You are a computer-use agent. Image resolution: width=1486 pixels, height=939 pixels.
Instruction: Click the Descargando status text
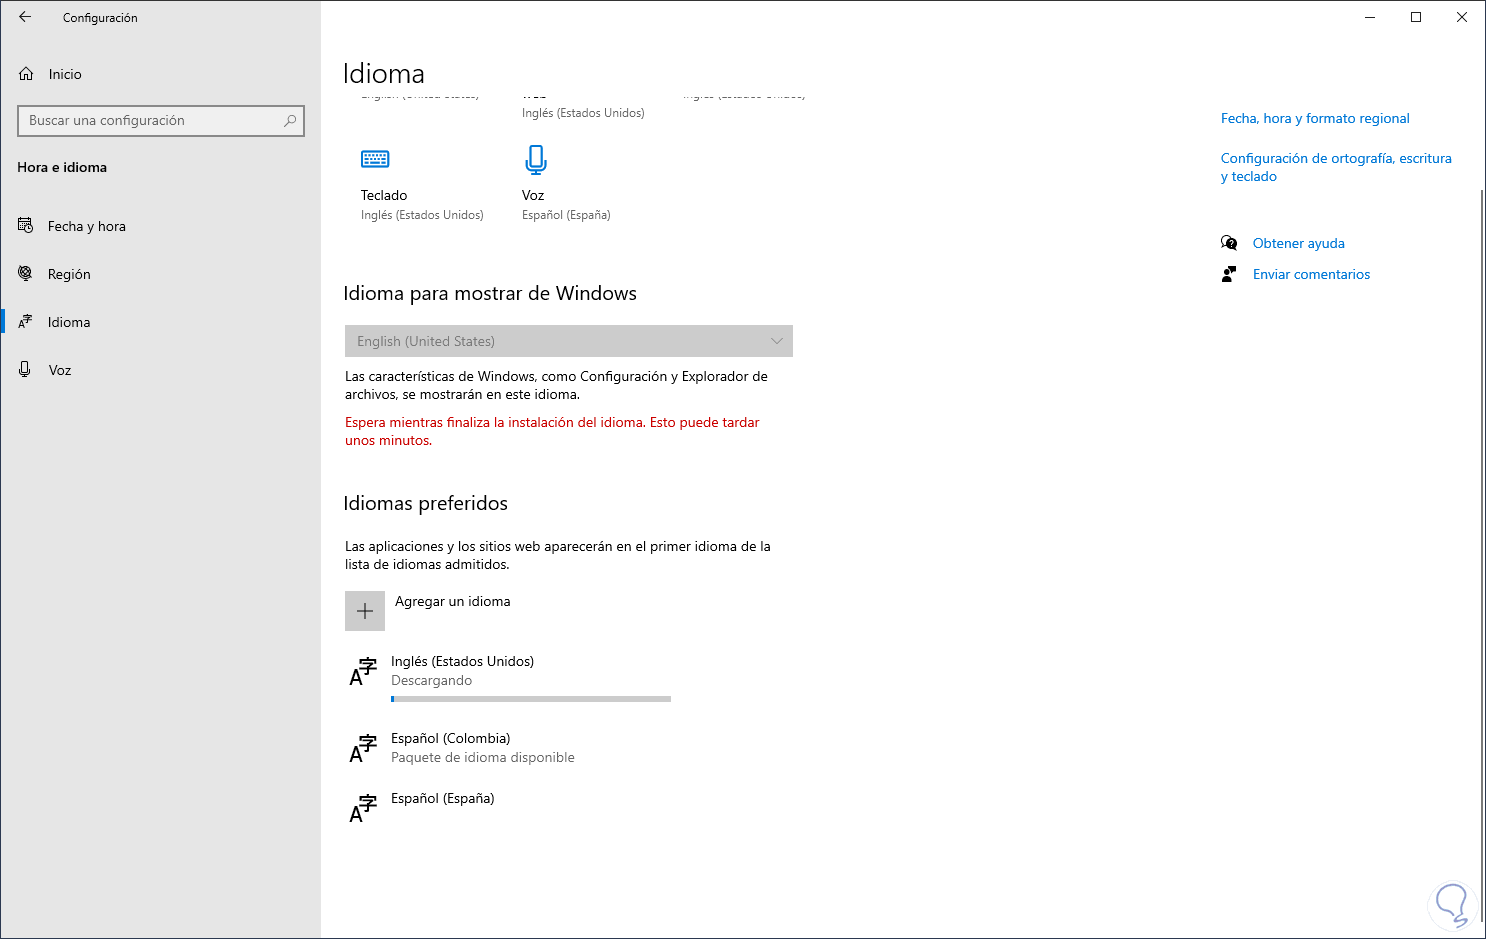[431, 680]
